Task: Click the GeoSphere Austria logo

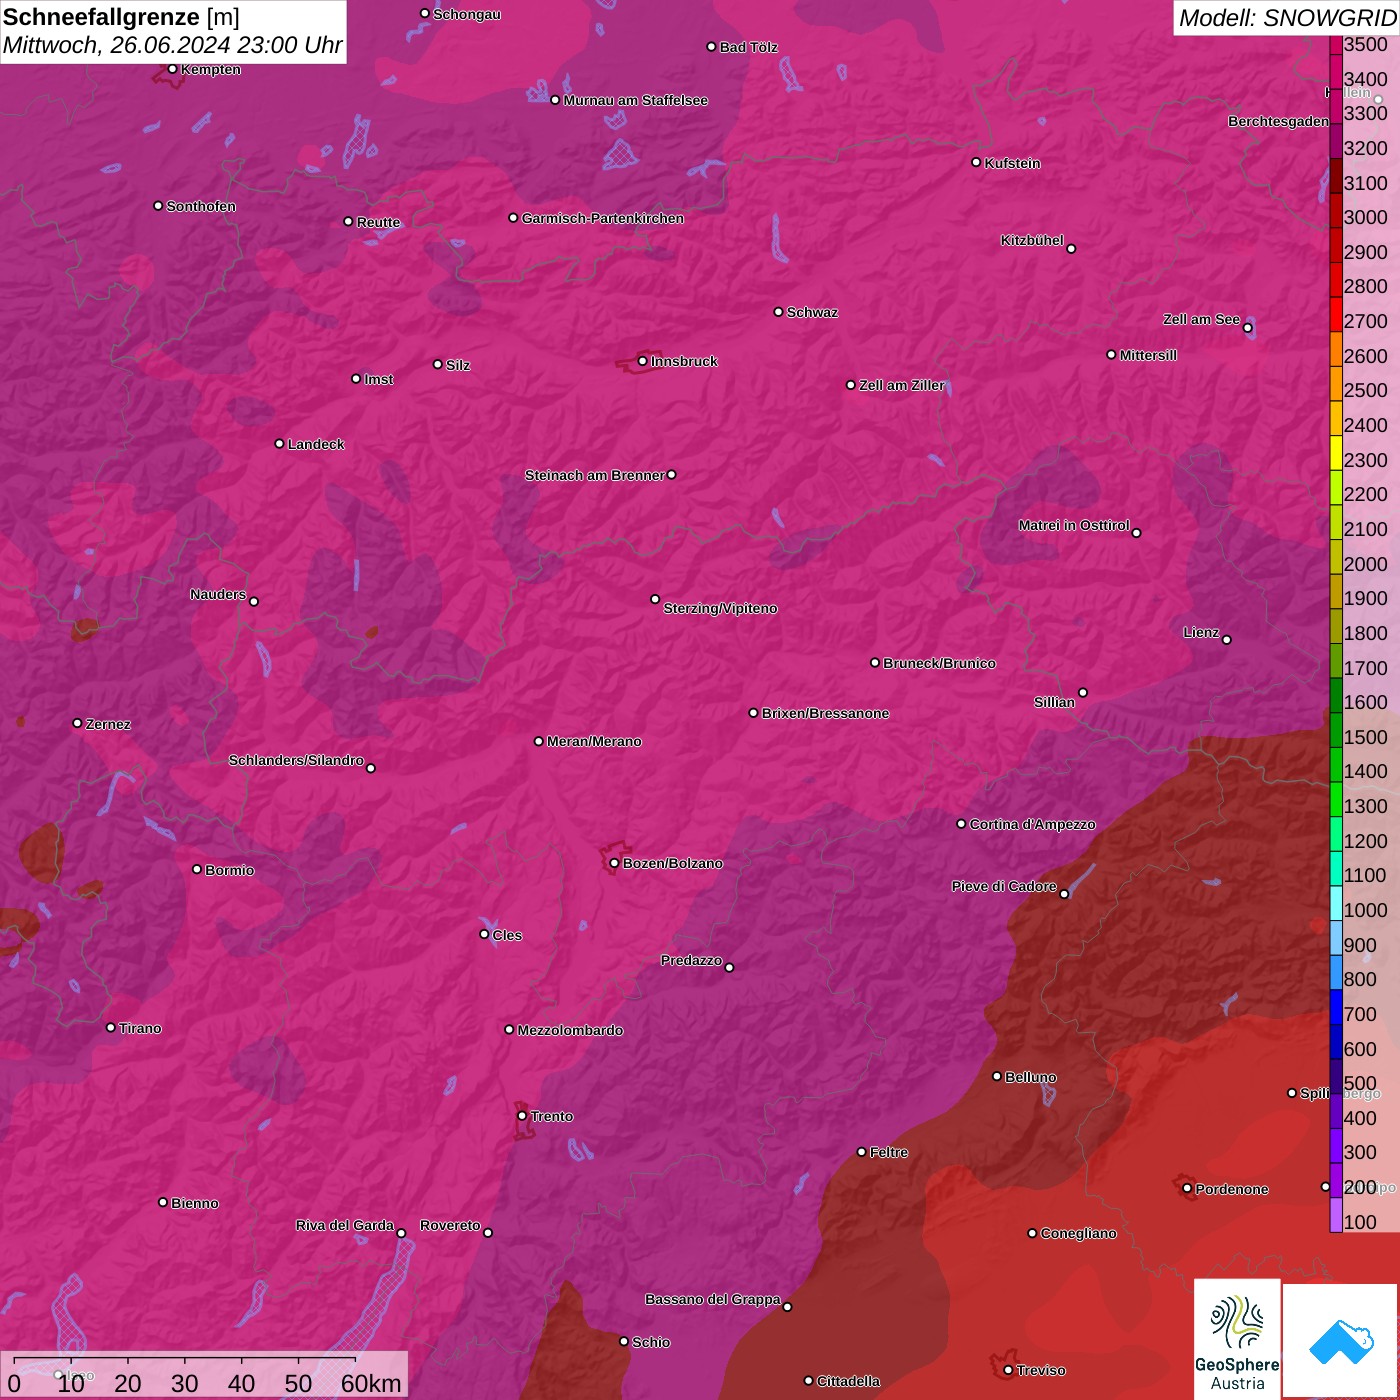Action: [1237, 1339]
